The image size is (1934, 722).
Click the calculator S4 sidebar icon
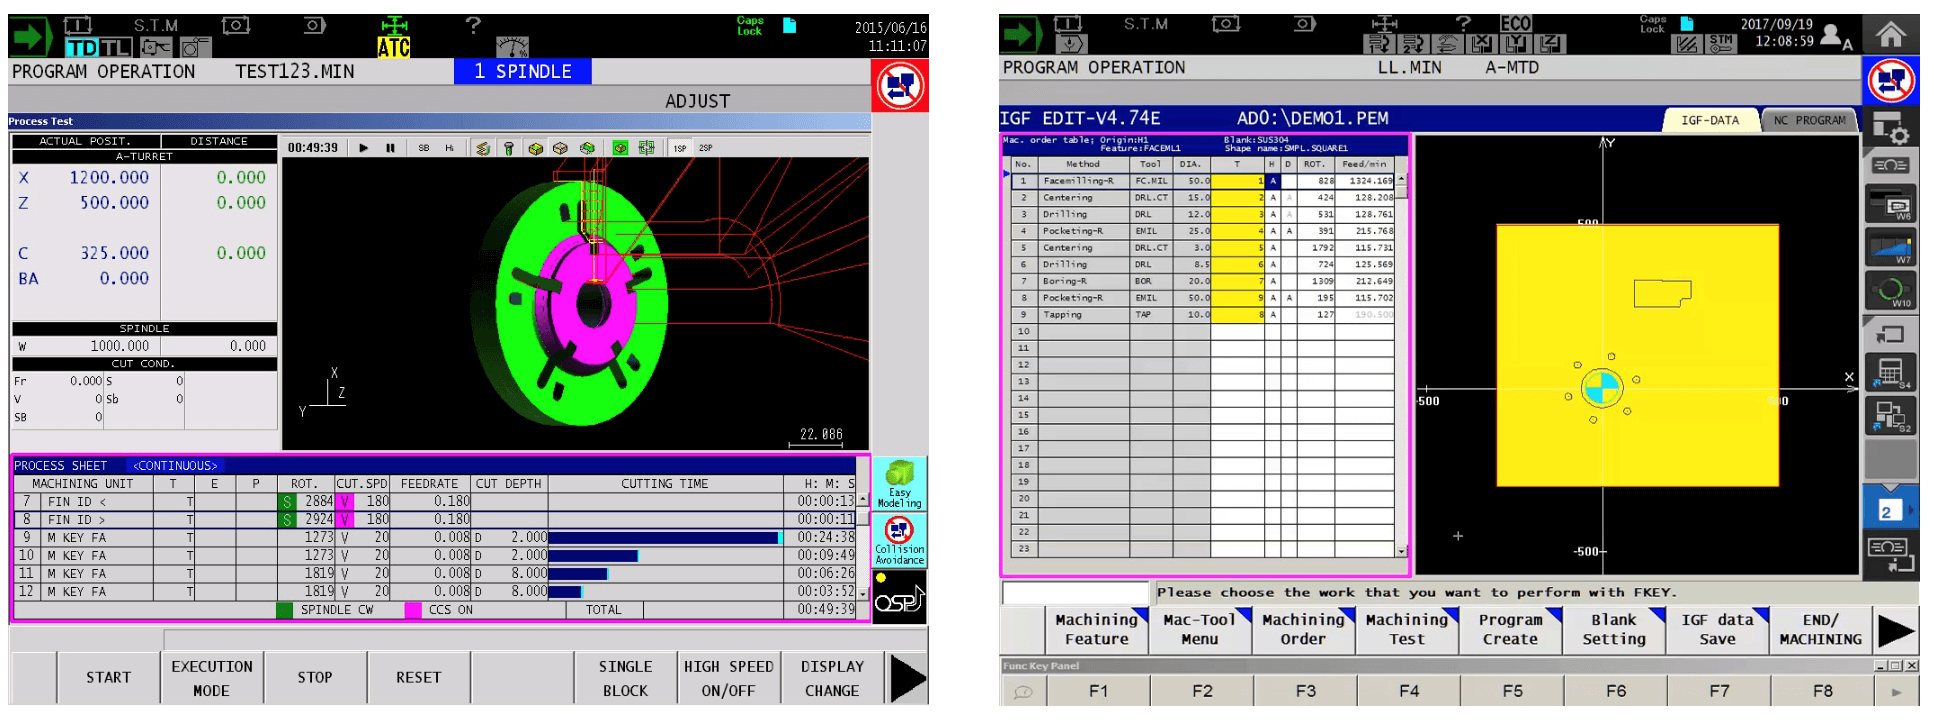1889,373
